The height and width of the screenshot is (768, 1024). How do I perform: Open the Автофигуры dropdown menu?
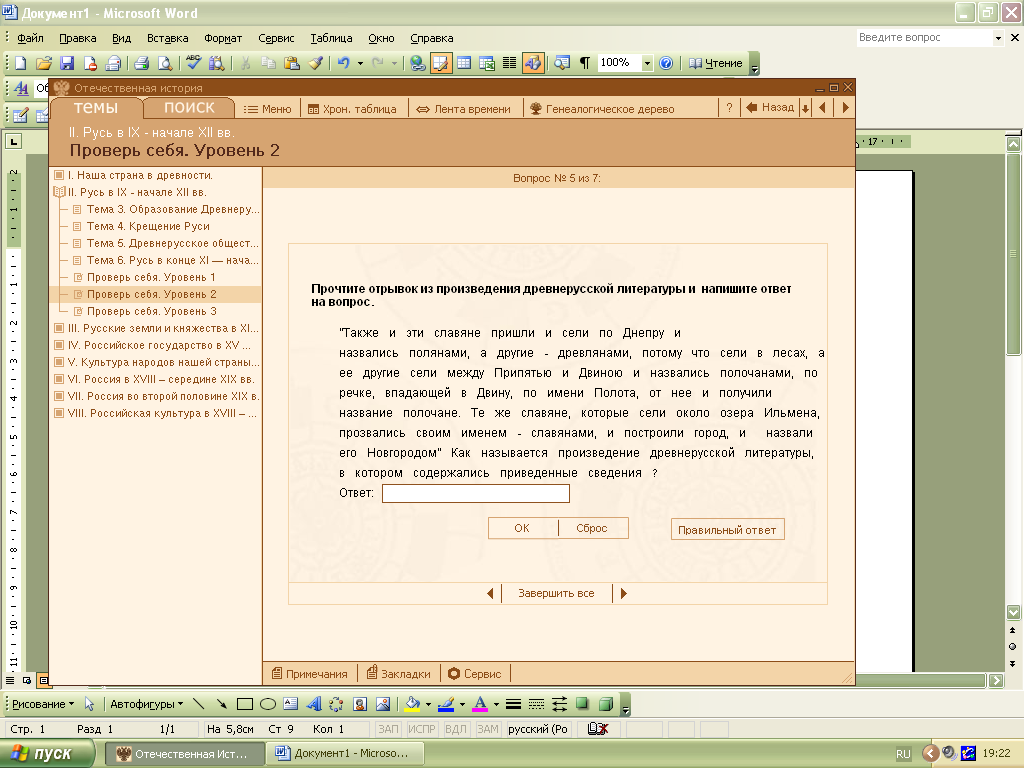click(146, 704)
